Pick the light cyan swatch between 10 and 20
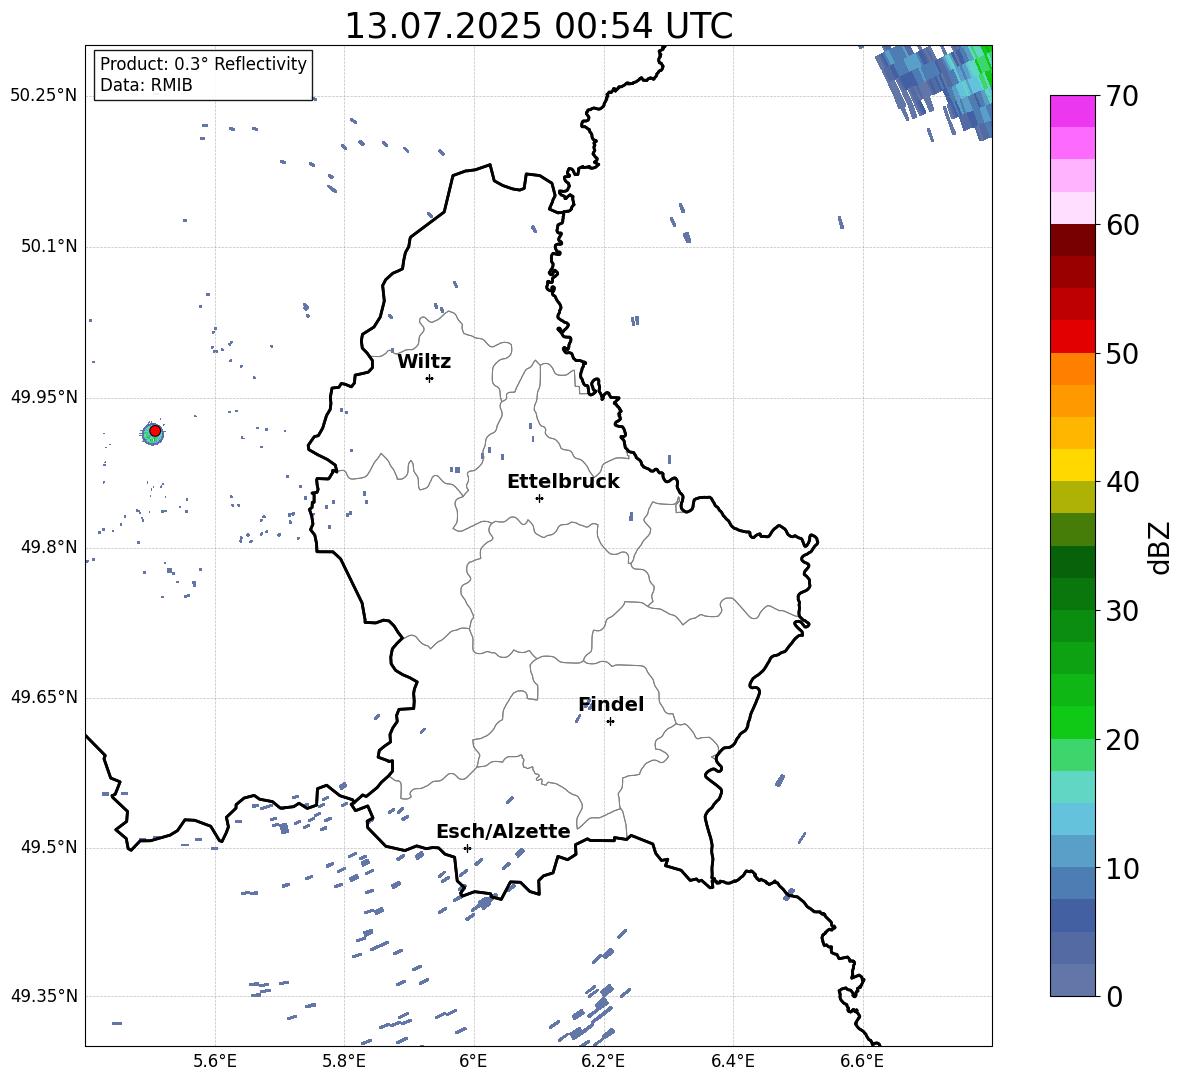The width and height of the screenshot is (1184, 1081). (1072, 787)
